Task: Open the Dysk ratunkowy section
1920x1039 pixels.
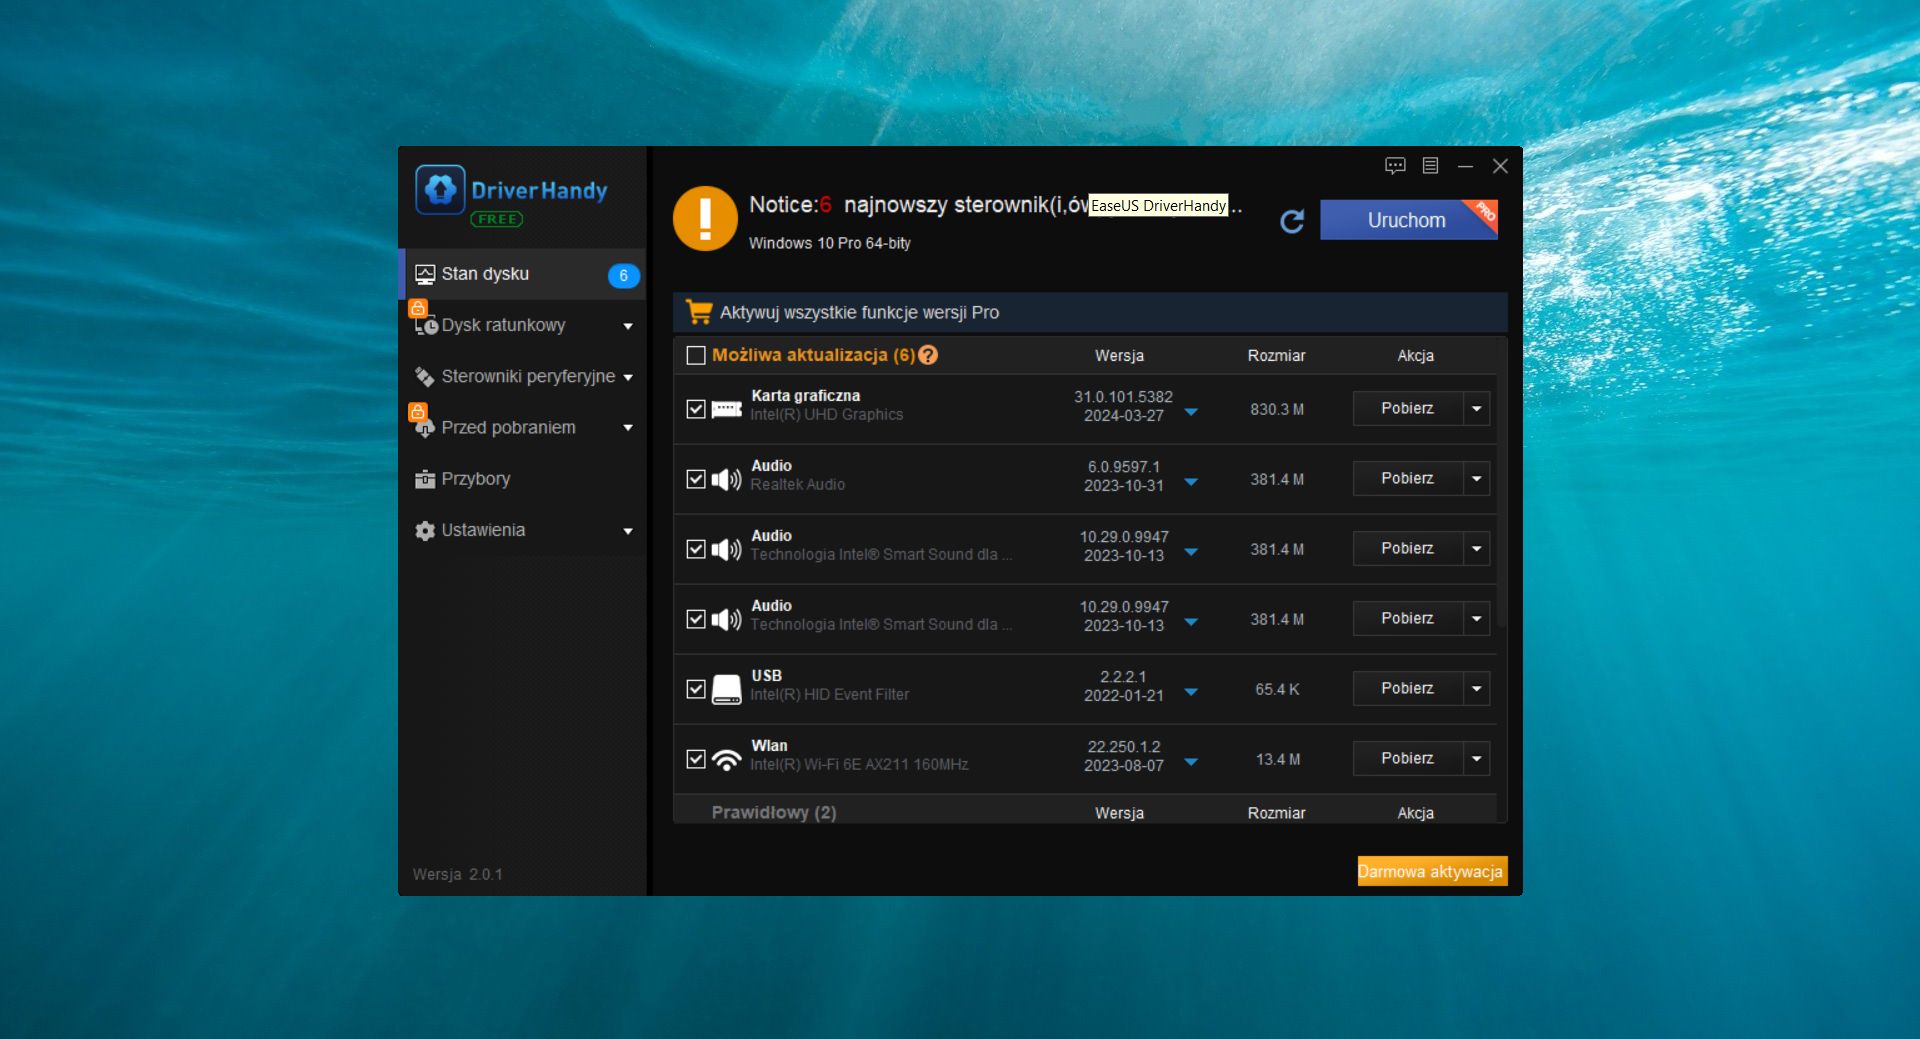Action: point(504,325)
